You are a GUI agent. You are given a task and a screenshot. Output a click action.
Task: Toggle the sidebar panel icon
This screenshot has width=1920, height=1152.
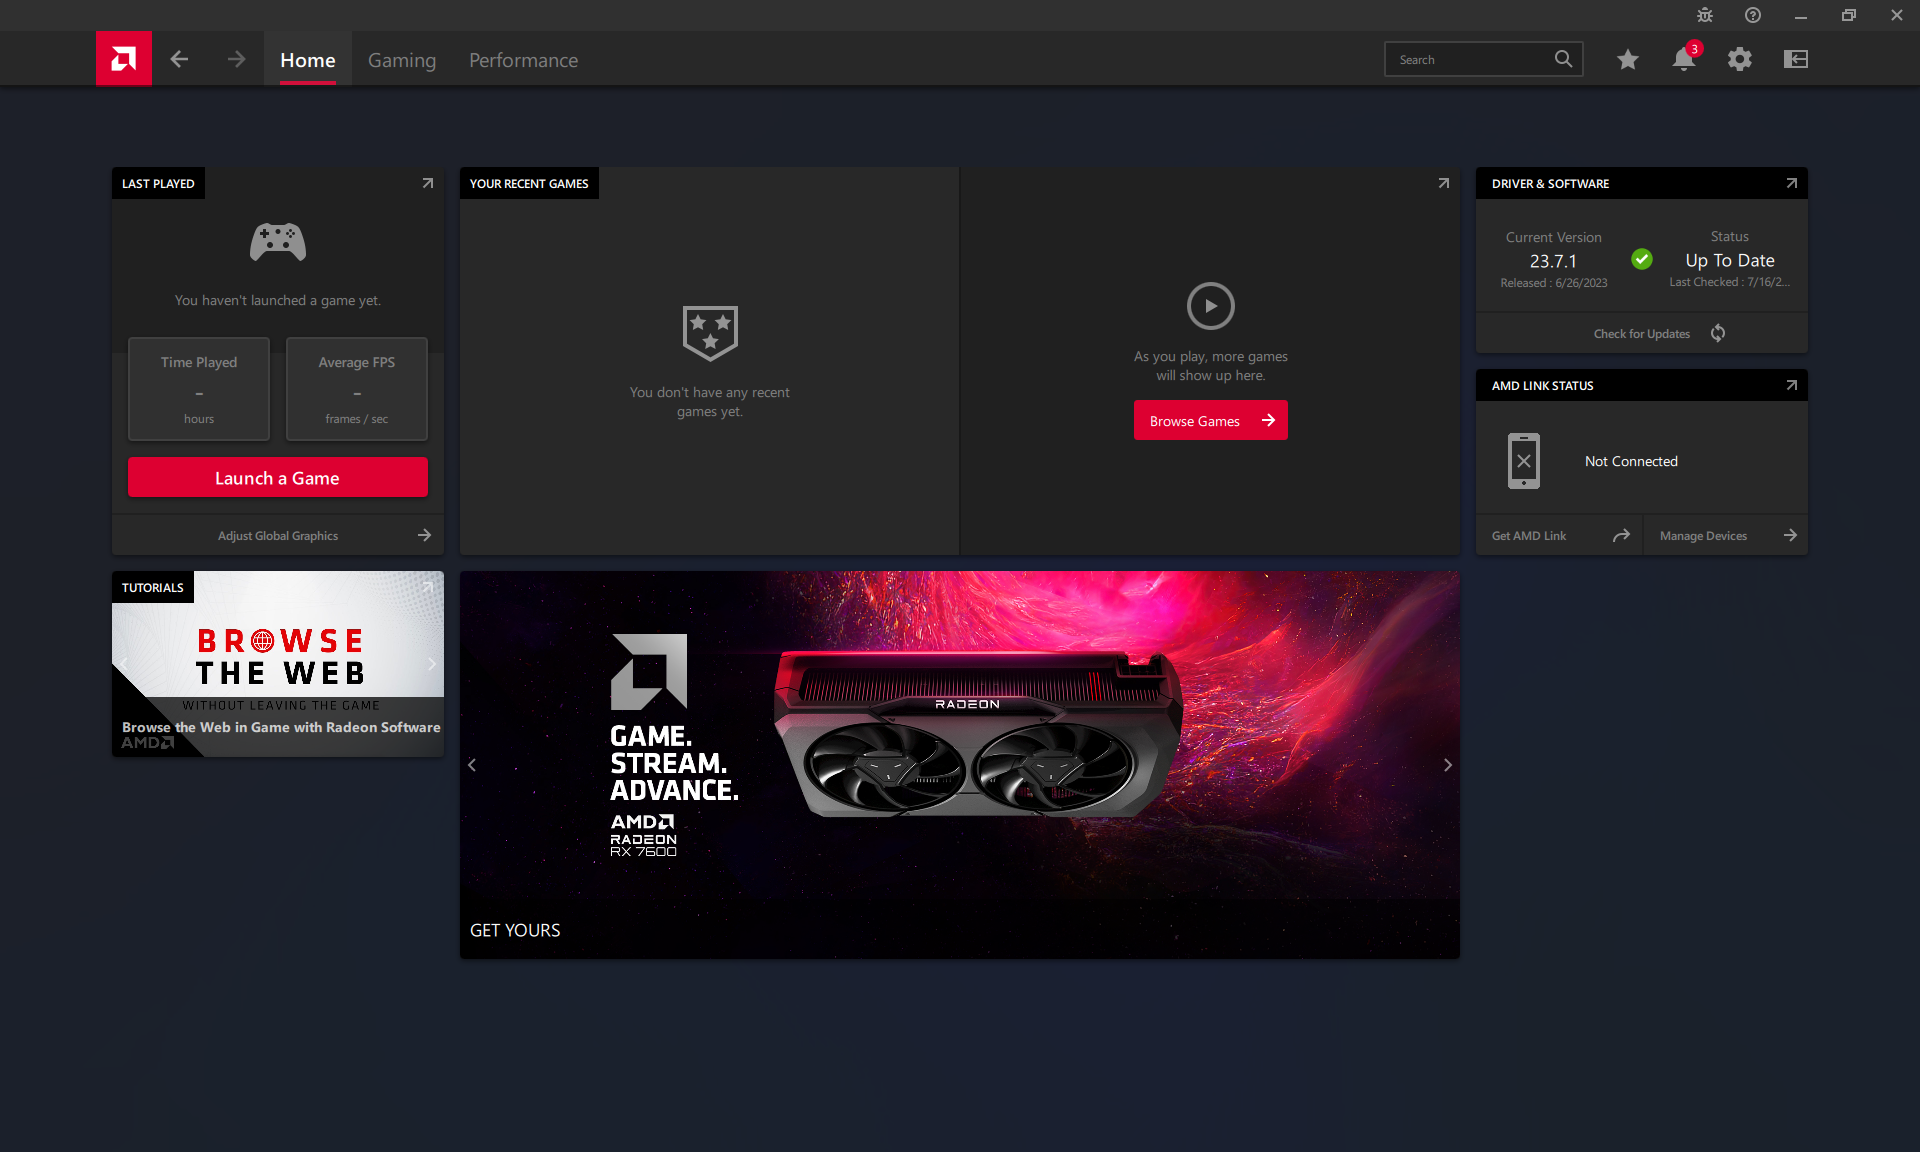[1796, 59]
